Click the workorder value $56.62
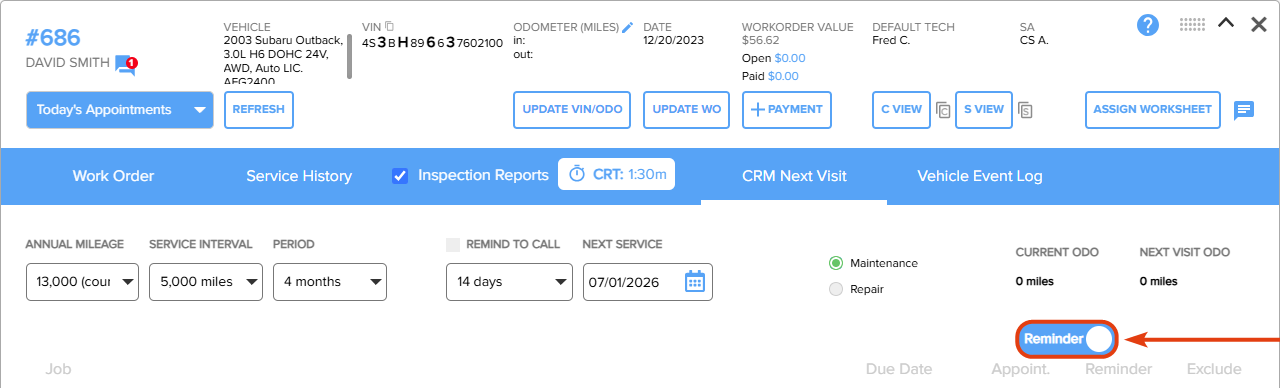1280x388 pixels. coord(762,41)
